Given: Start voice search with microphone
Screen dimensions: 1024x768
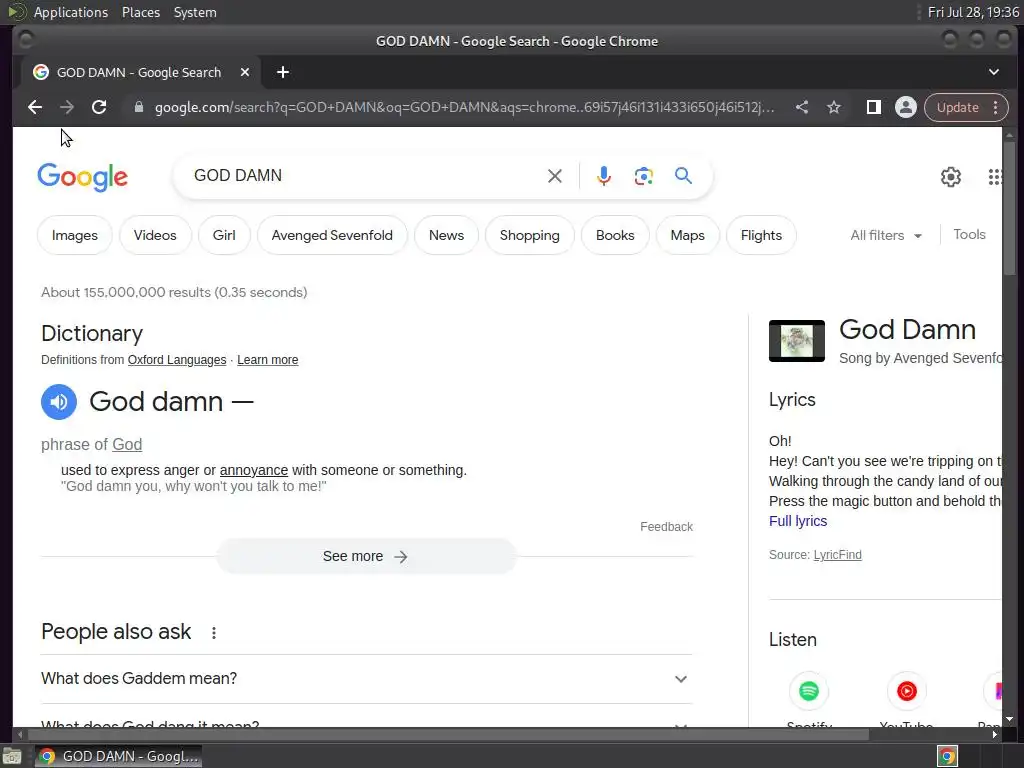Looking at the screenshot, I should click(604, 176).
